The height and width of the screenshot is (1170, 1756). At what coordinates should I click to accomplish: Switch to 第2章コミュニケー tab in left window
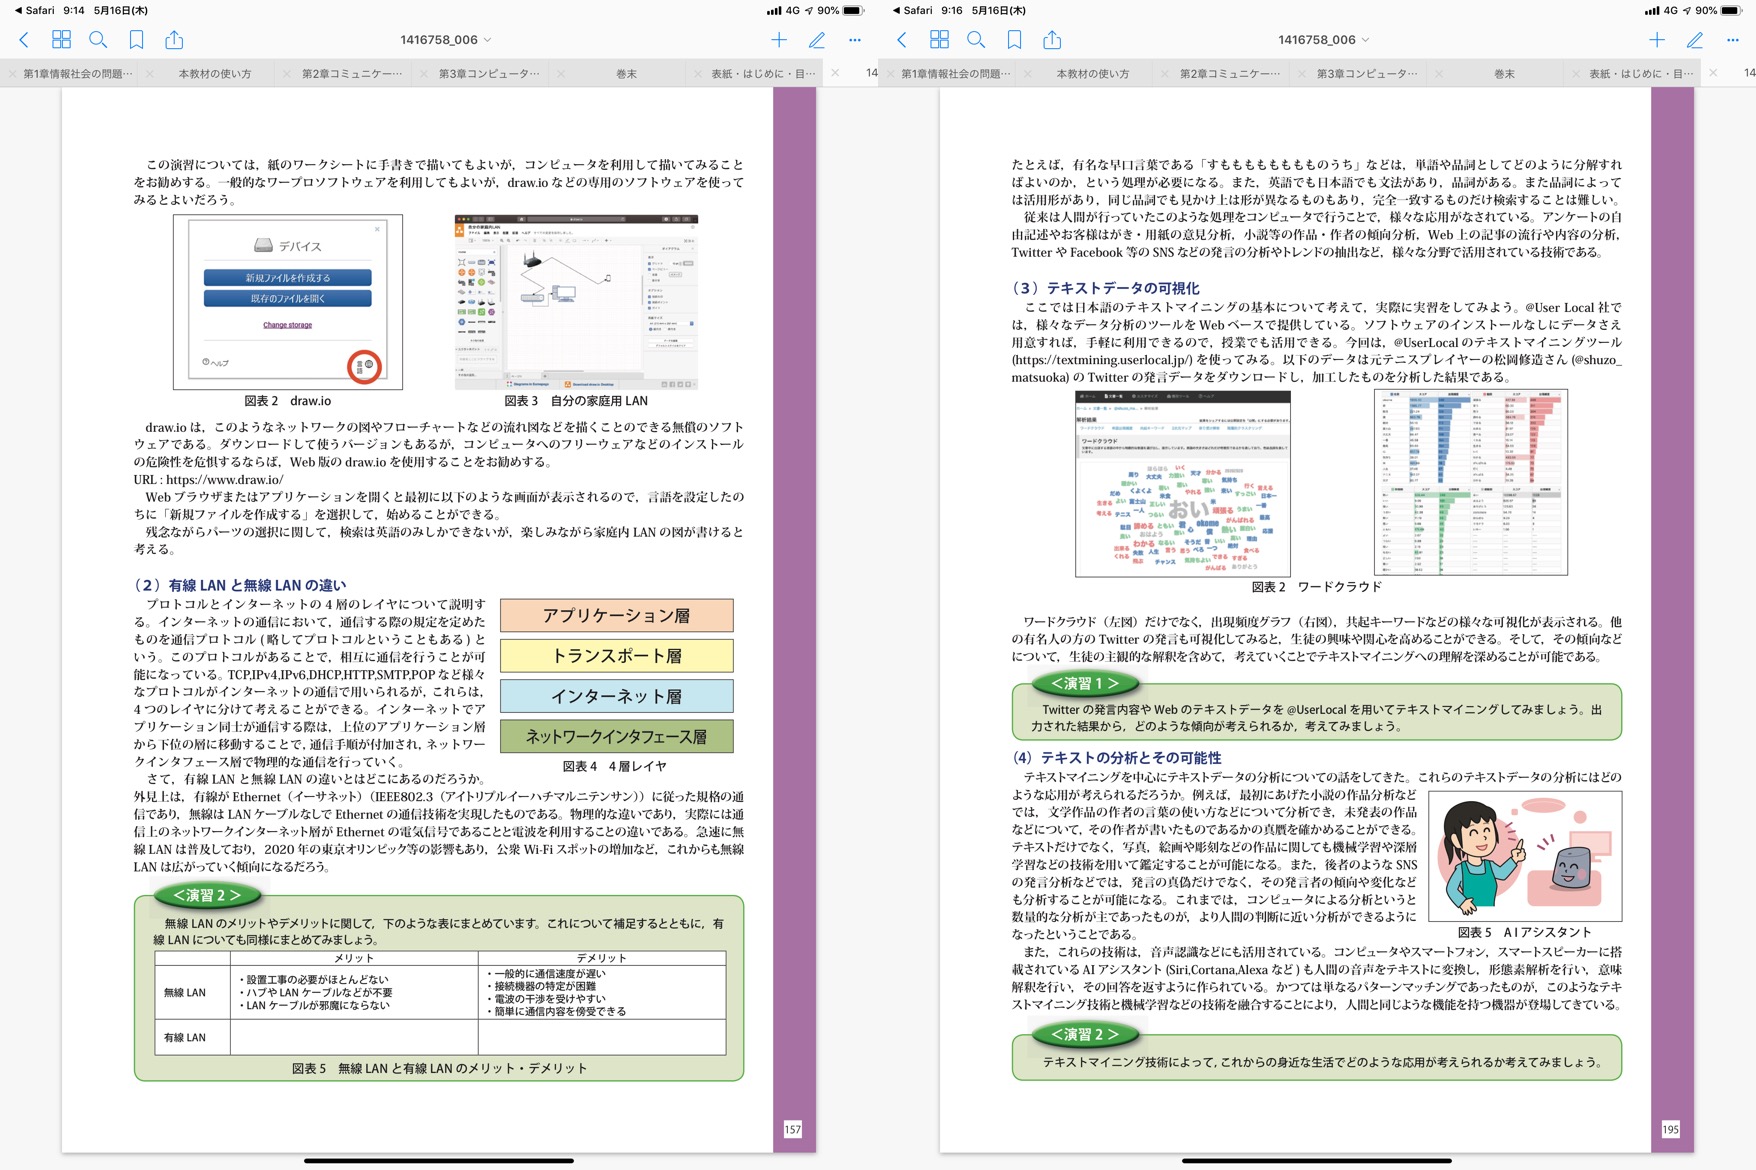(352, 73)
